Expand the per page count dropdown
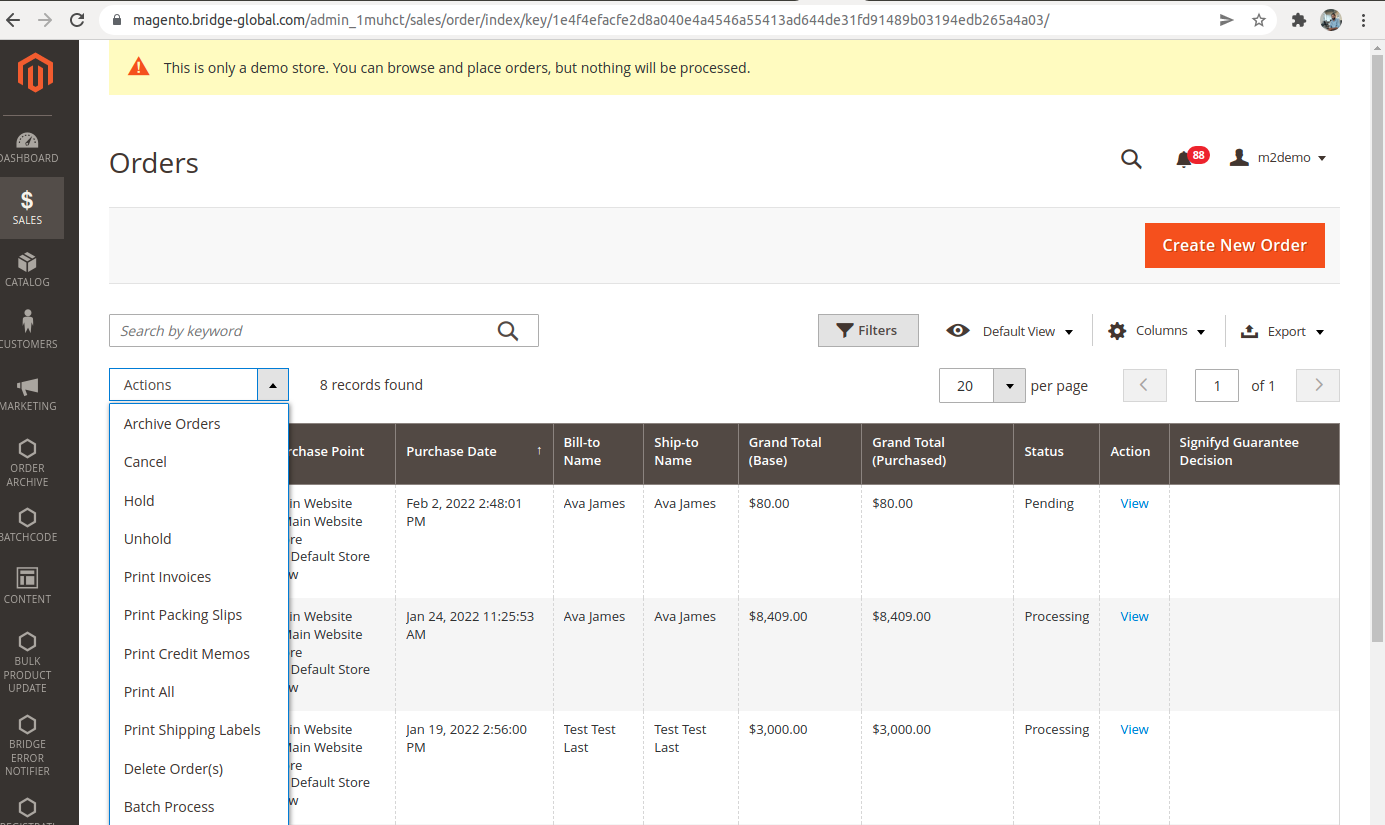Image resolution: width=1385 pixels, height=825 pixels. click(x=1009, y=386)
